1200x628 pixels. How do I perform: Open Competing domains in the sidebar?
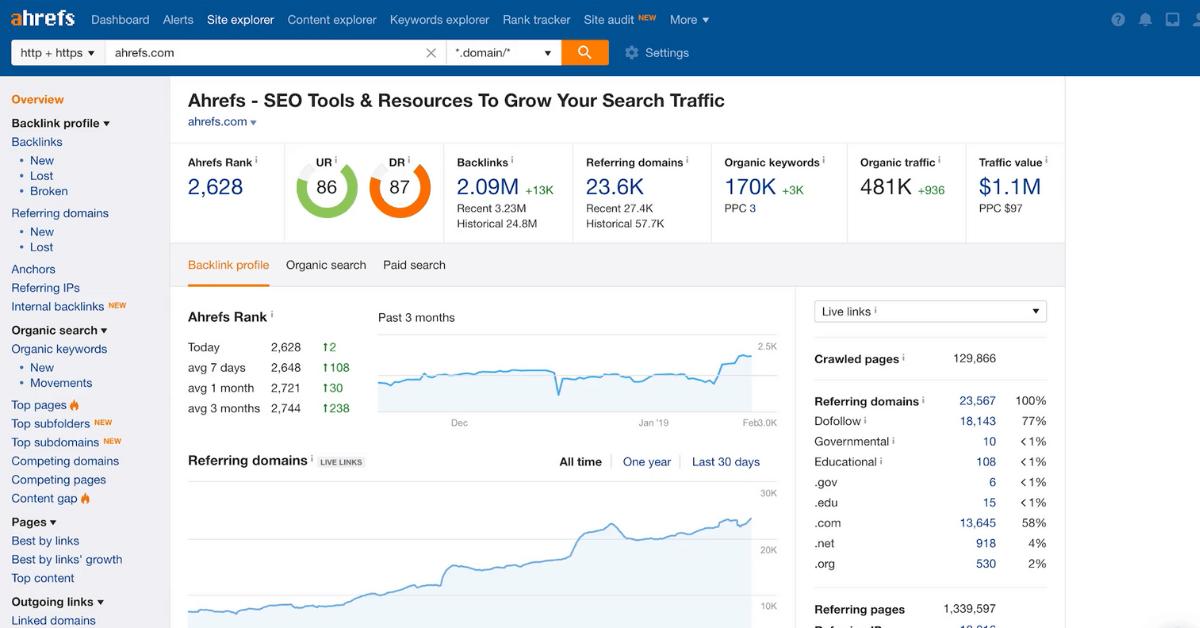pyautogui.click(x=65, y=461)
